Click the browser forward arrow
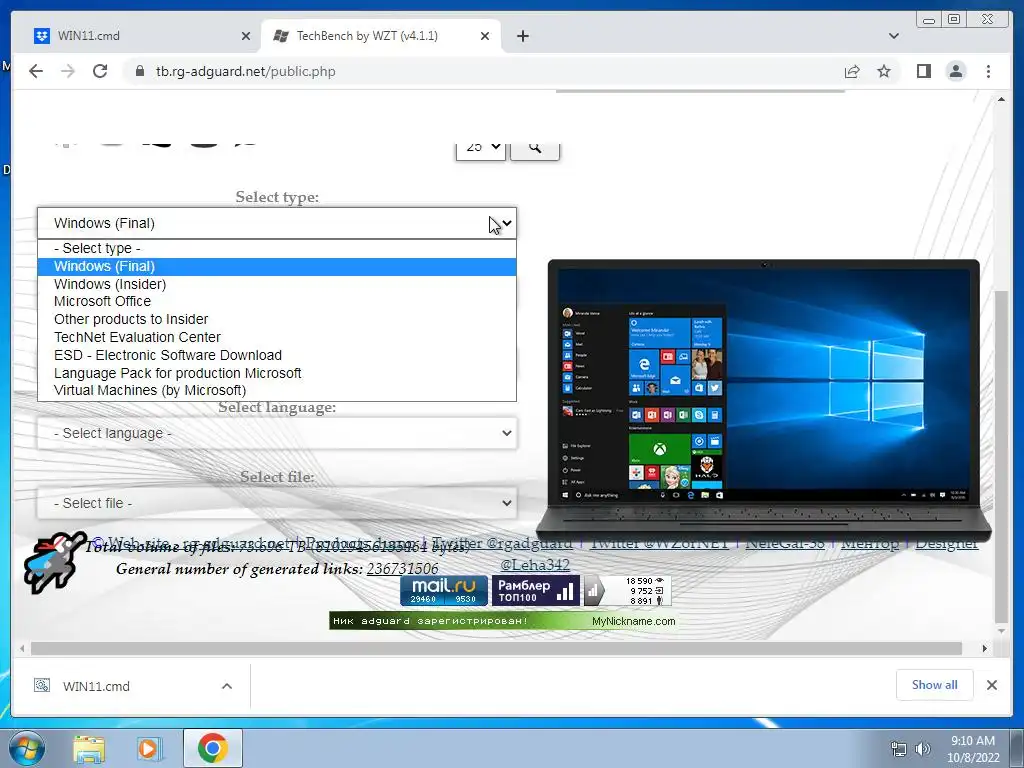 68,71
